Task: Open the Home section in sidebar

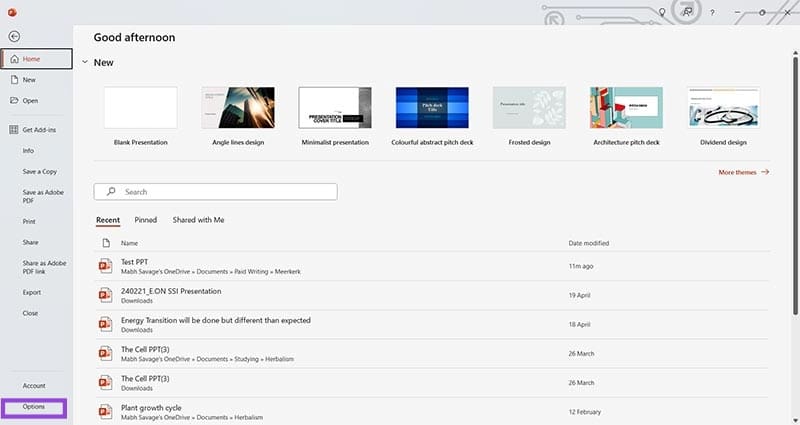Action: 36,59
